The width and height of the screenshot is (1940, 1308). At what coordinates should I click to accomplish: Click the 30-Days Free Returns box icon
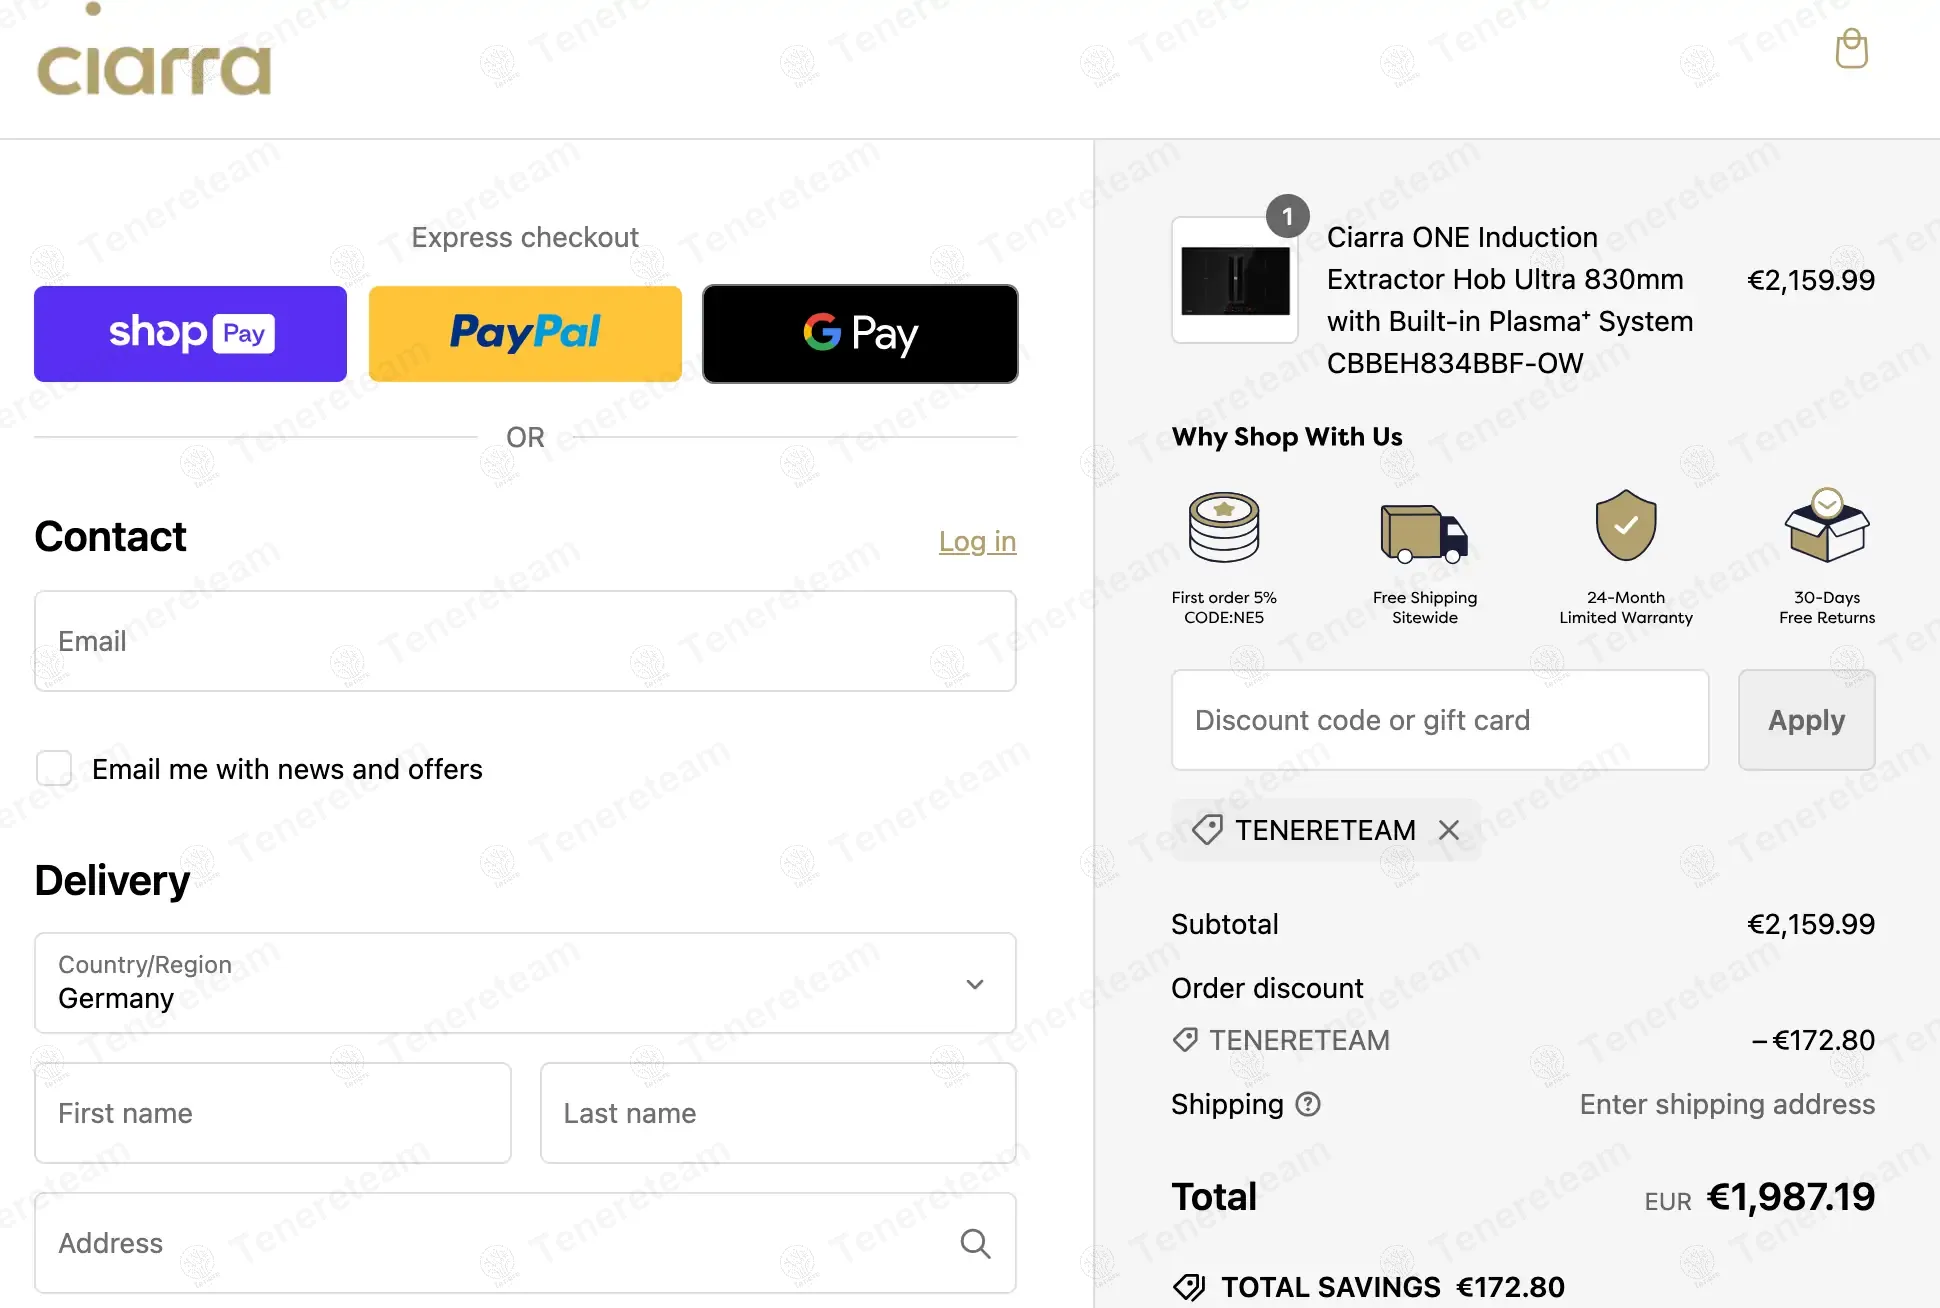tap(1827, 526)
